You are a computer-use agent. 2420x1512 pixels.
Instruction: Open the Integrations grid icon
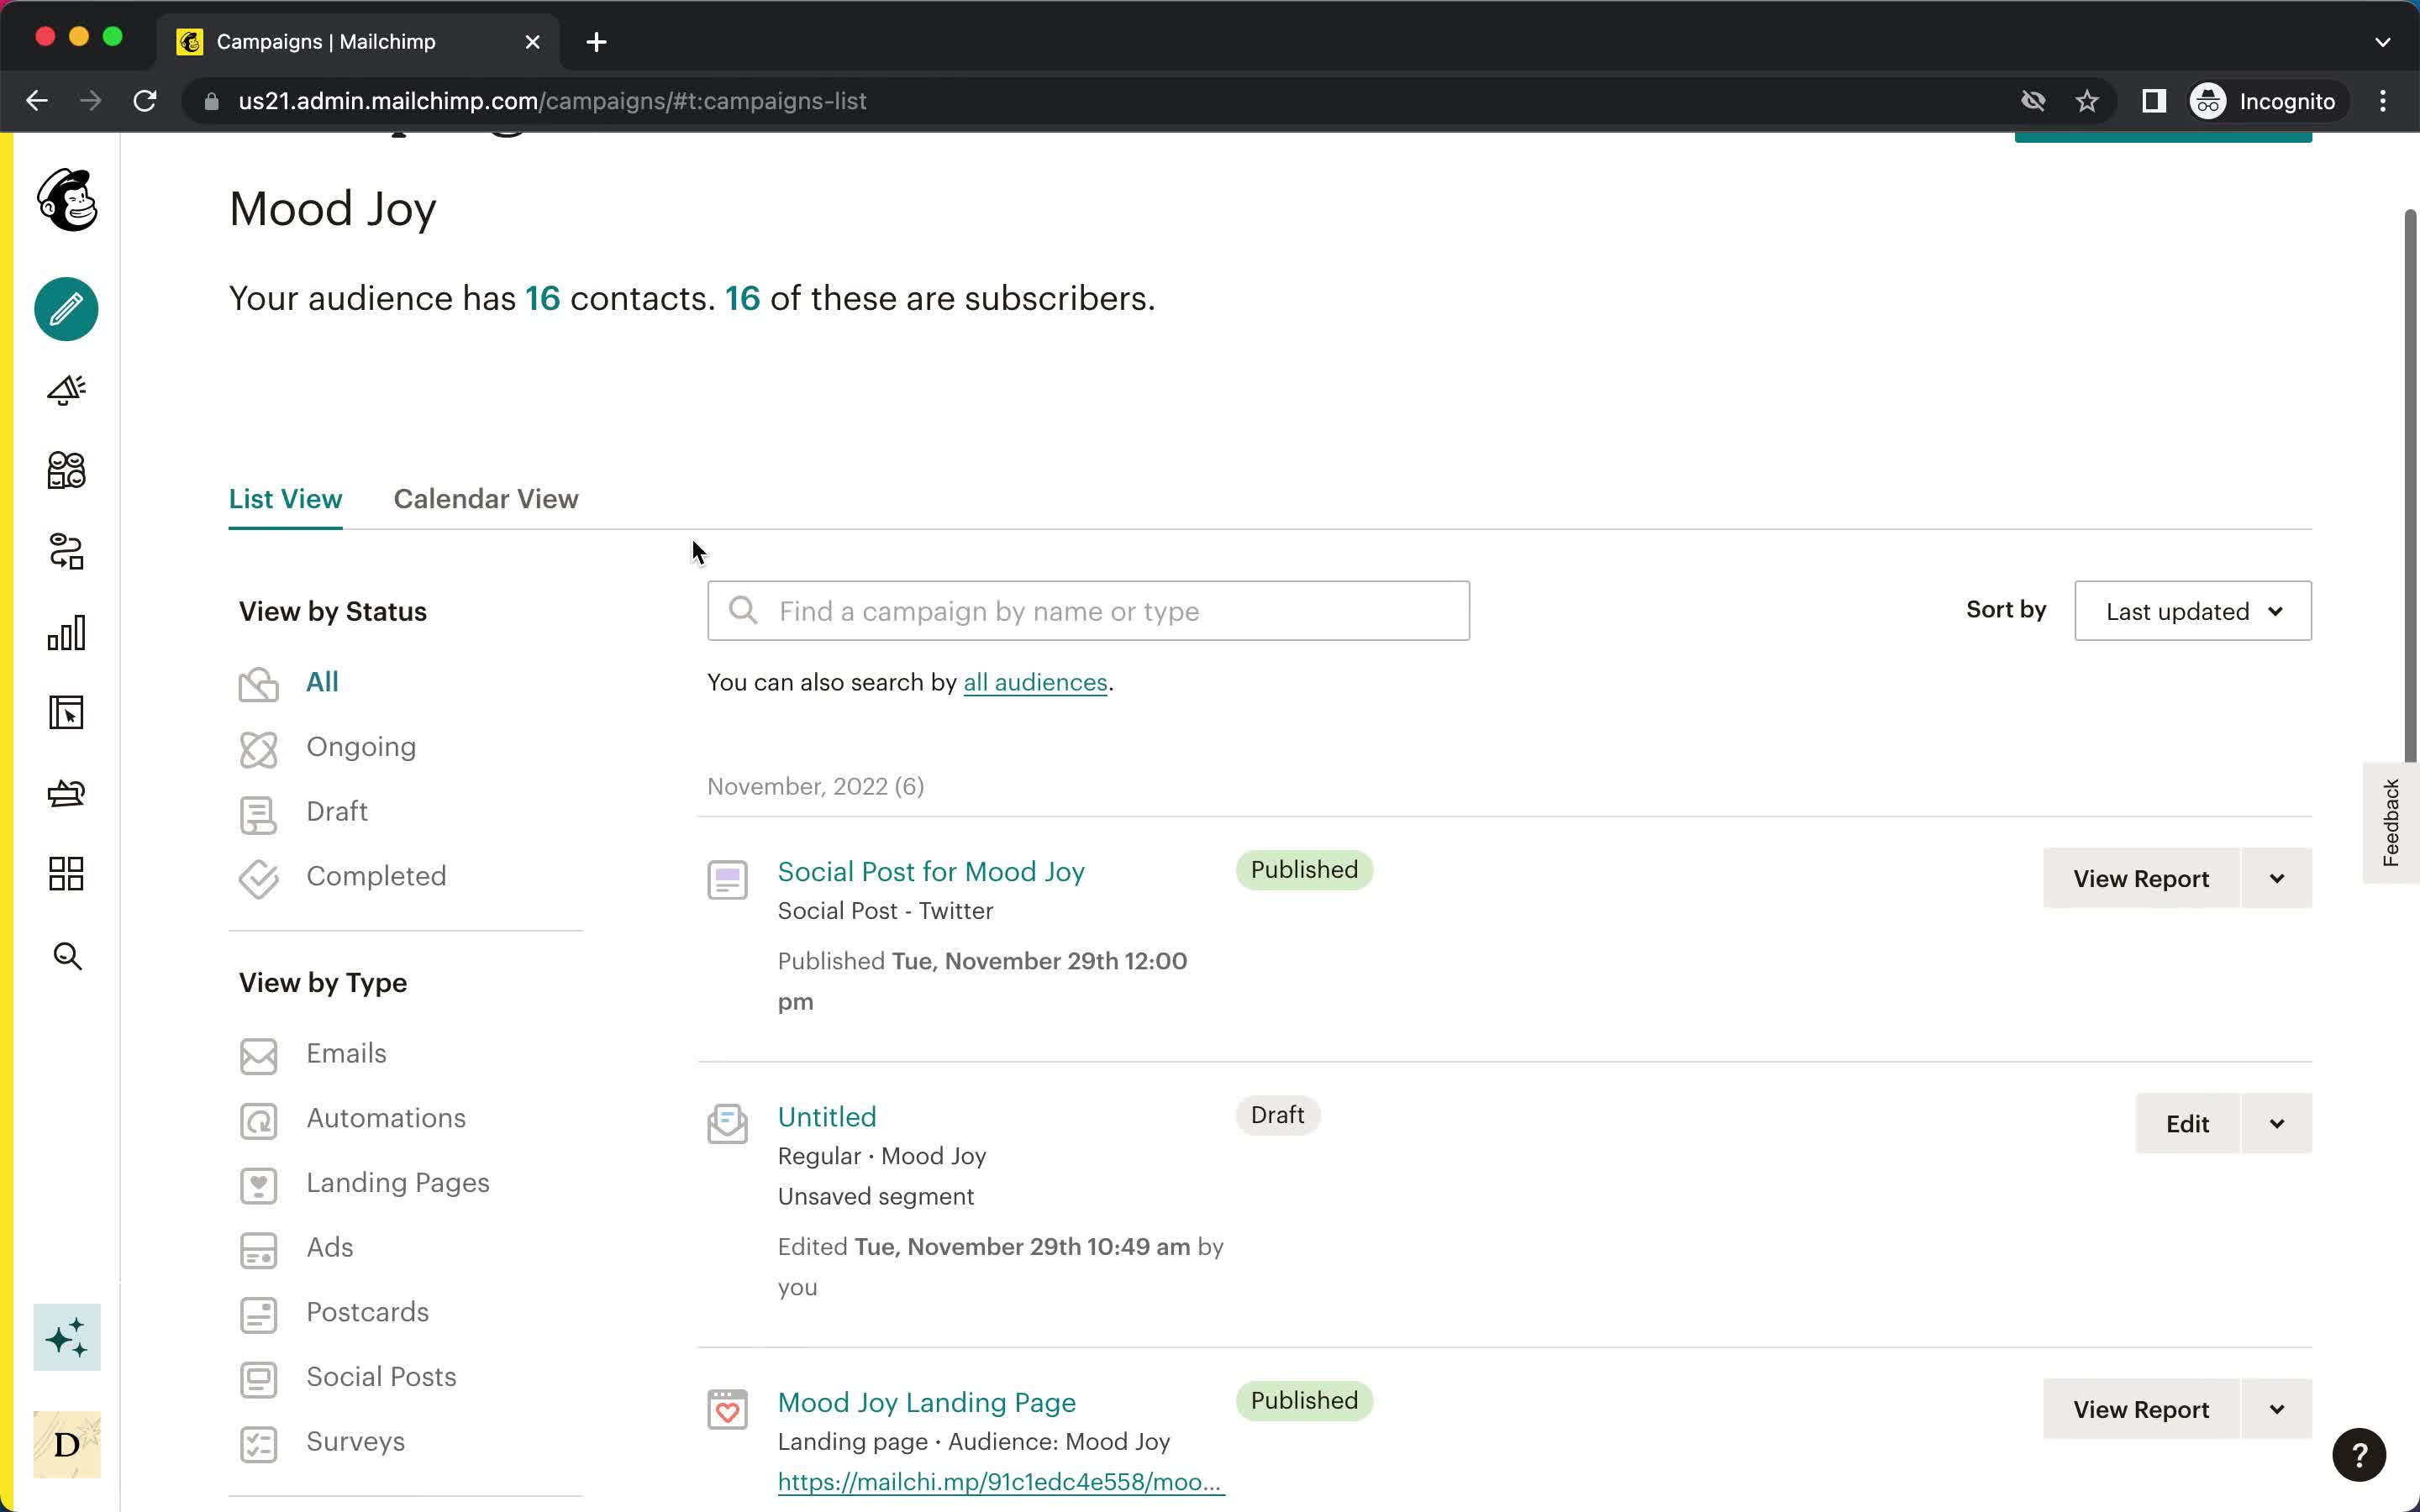click(x=67, y=874)
